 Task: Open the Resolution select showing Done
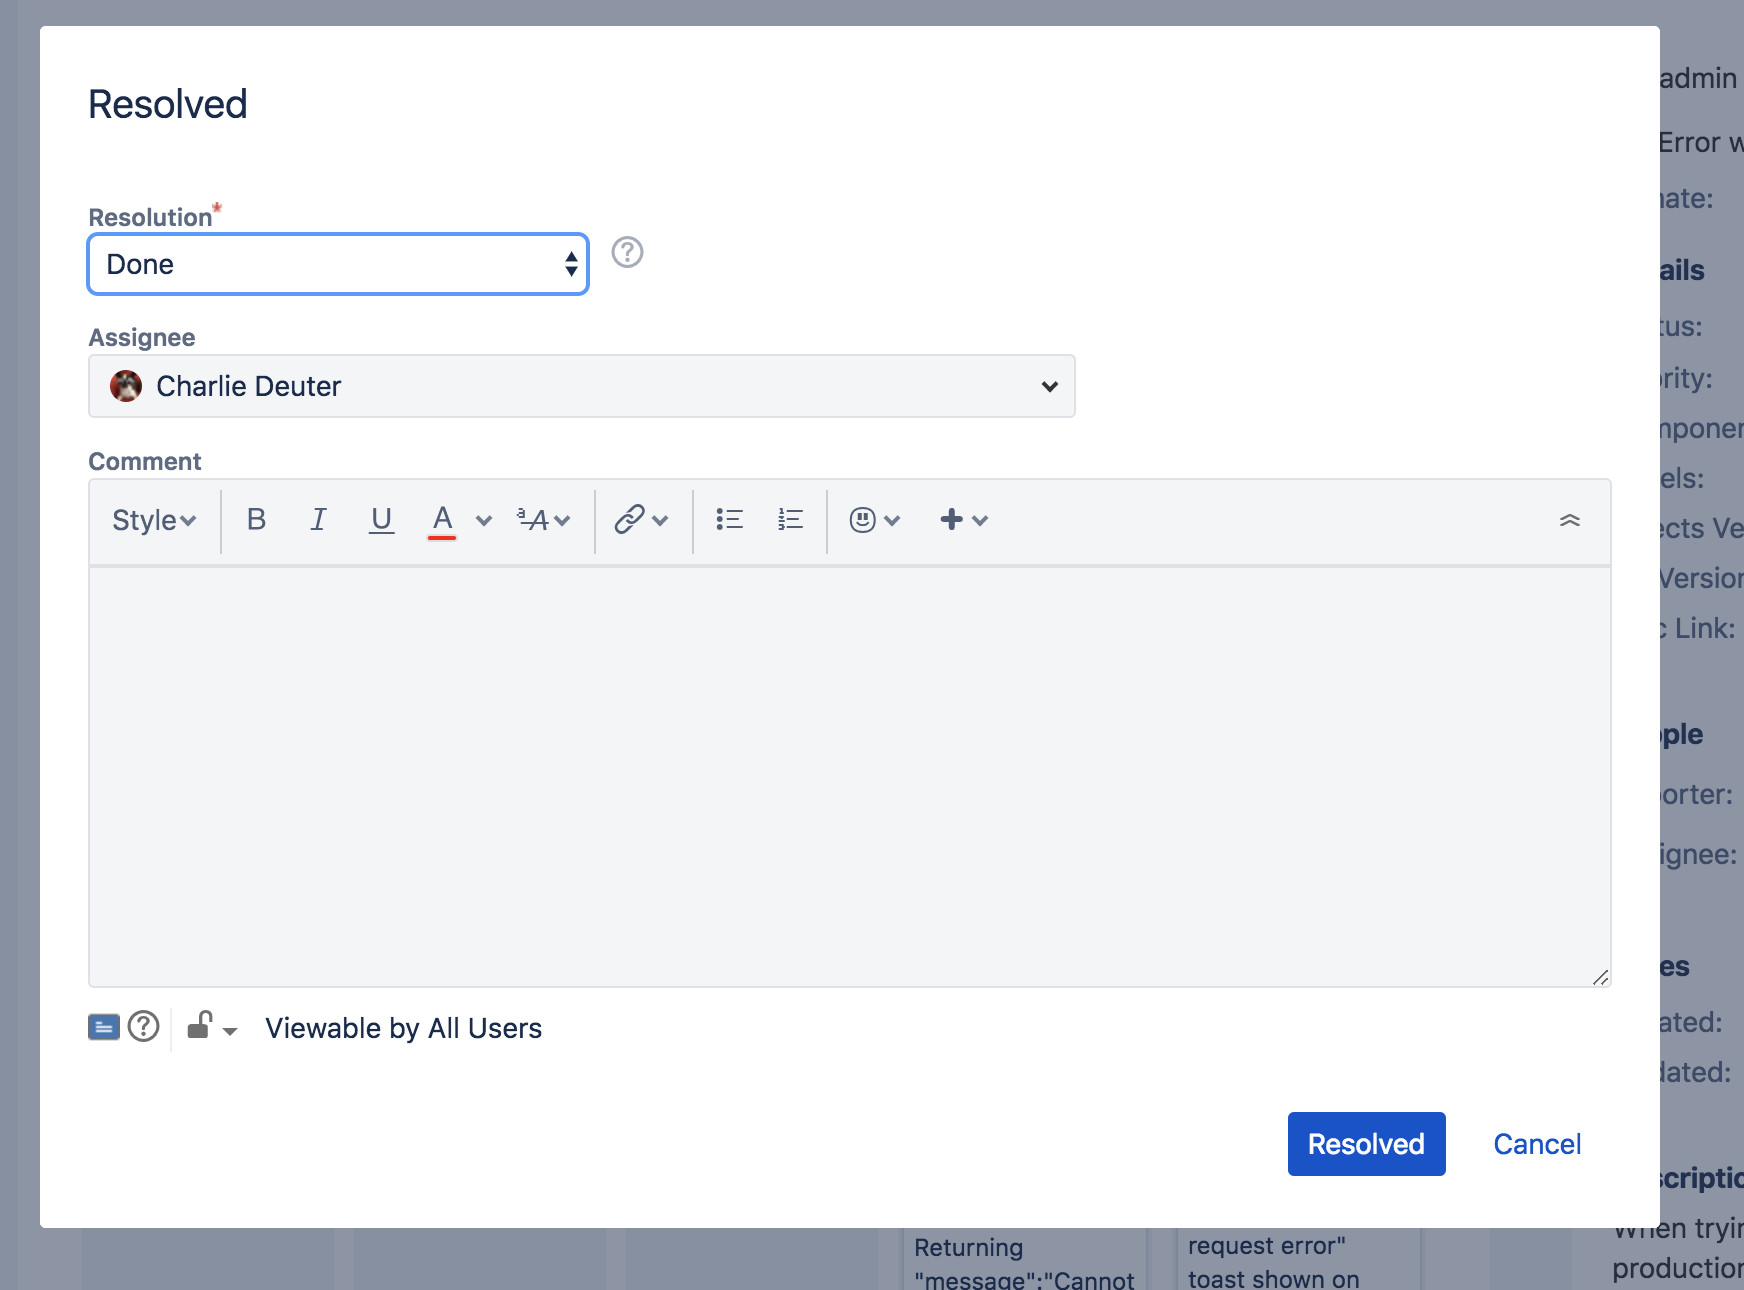pyautogui.click(x=338, y=264)
